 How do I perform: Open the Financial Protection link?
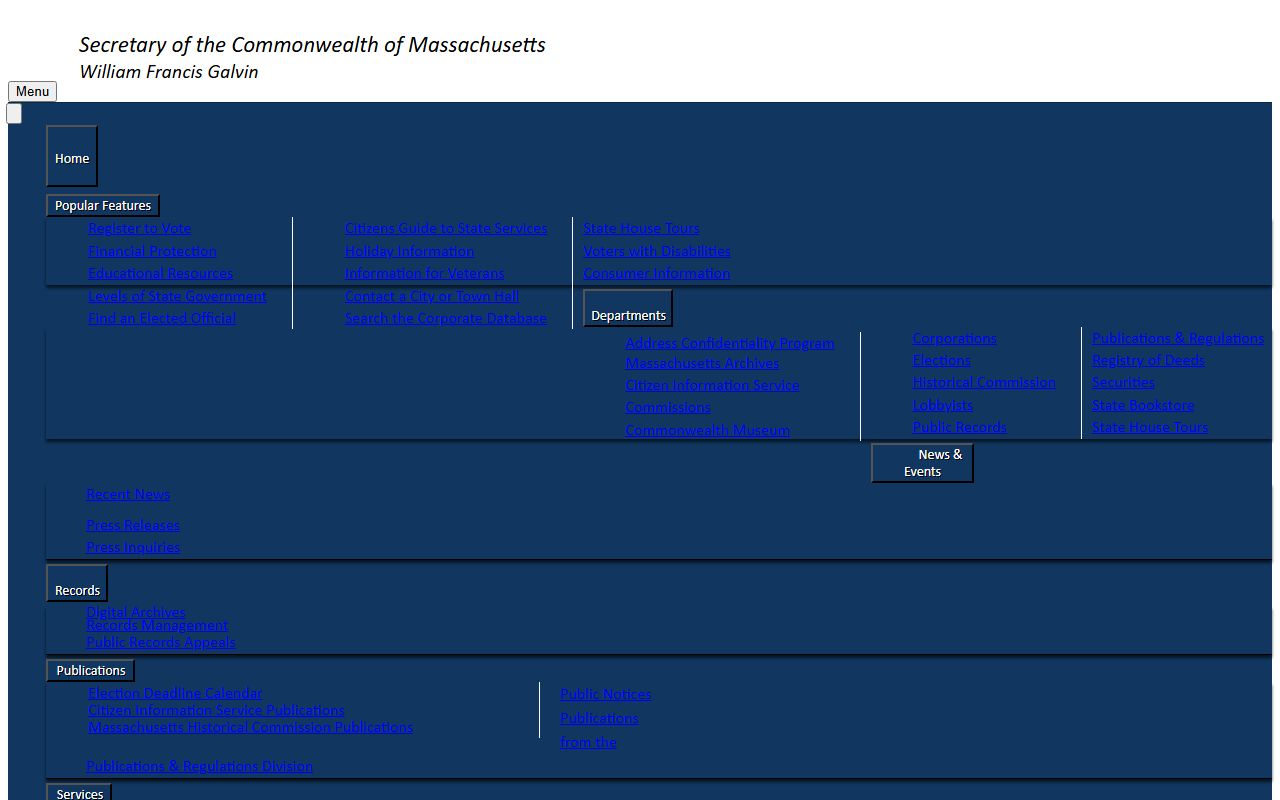click(152, 251)
